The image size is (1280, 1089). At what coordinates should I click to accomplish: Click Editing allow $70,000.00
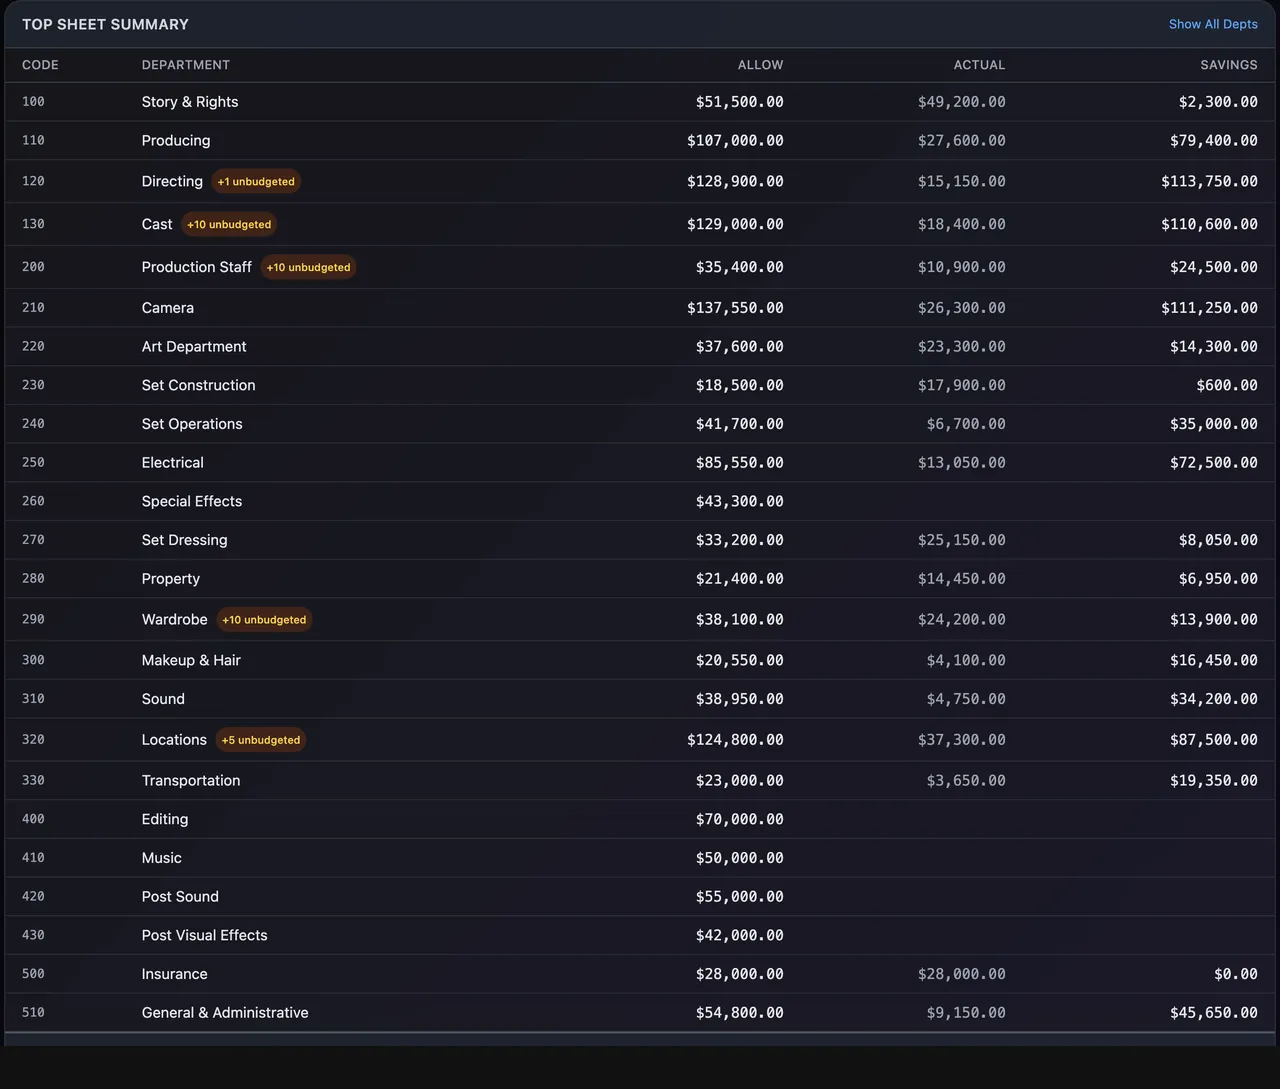click(x=739, y=820)
